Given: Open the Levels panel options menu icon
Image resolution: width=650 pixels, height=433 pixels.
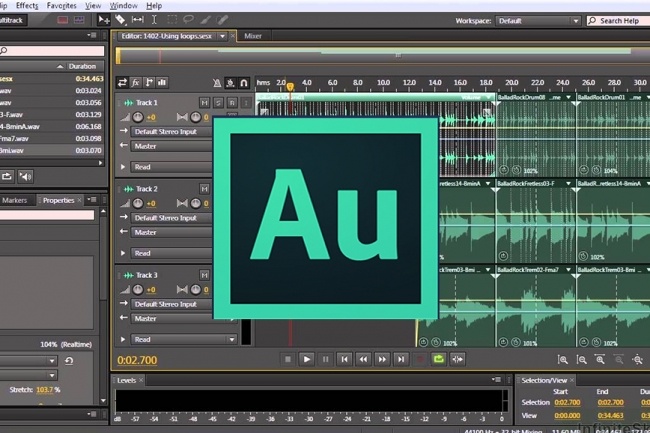Looking at the screenshot, I should click(x=496, y=380).
